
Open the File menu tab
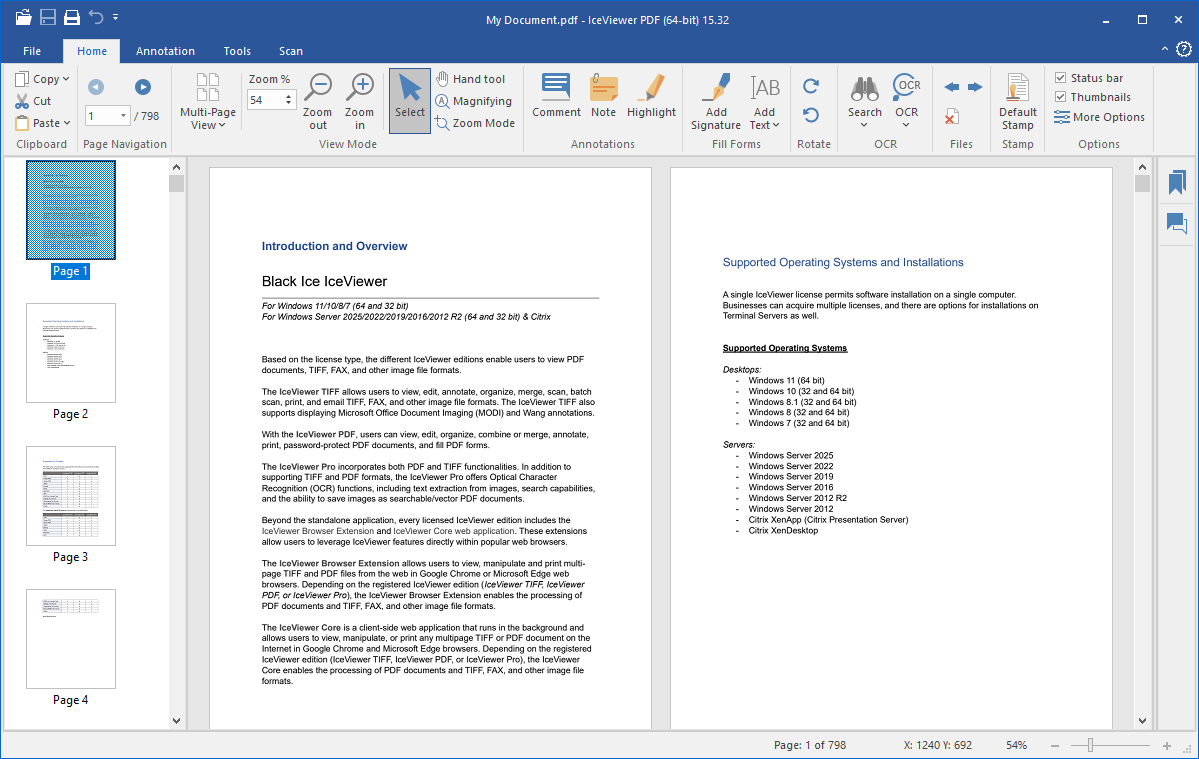[x=32, y=50]
